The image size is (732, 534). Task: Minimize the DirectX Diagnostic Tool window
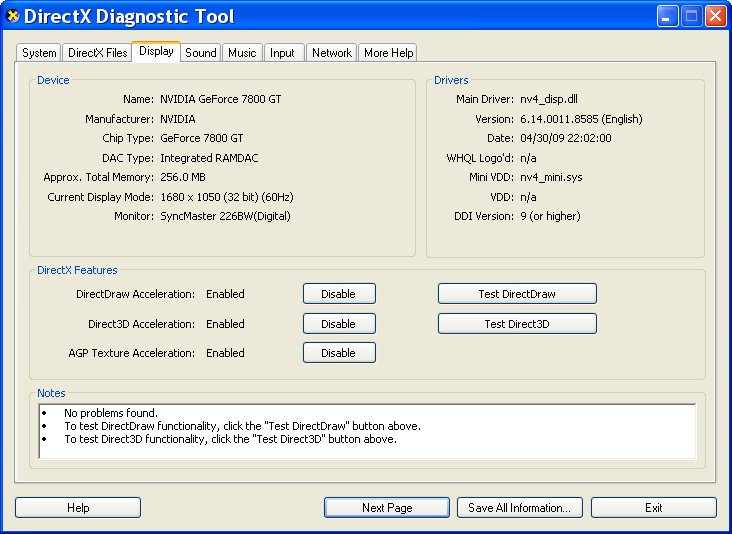(668, 16)
